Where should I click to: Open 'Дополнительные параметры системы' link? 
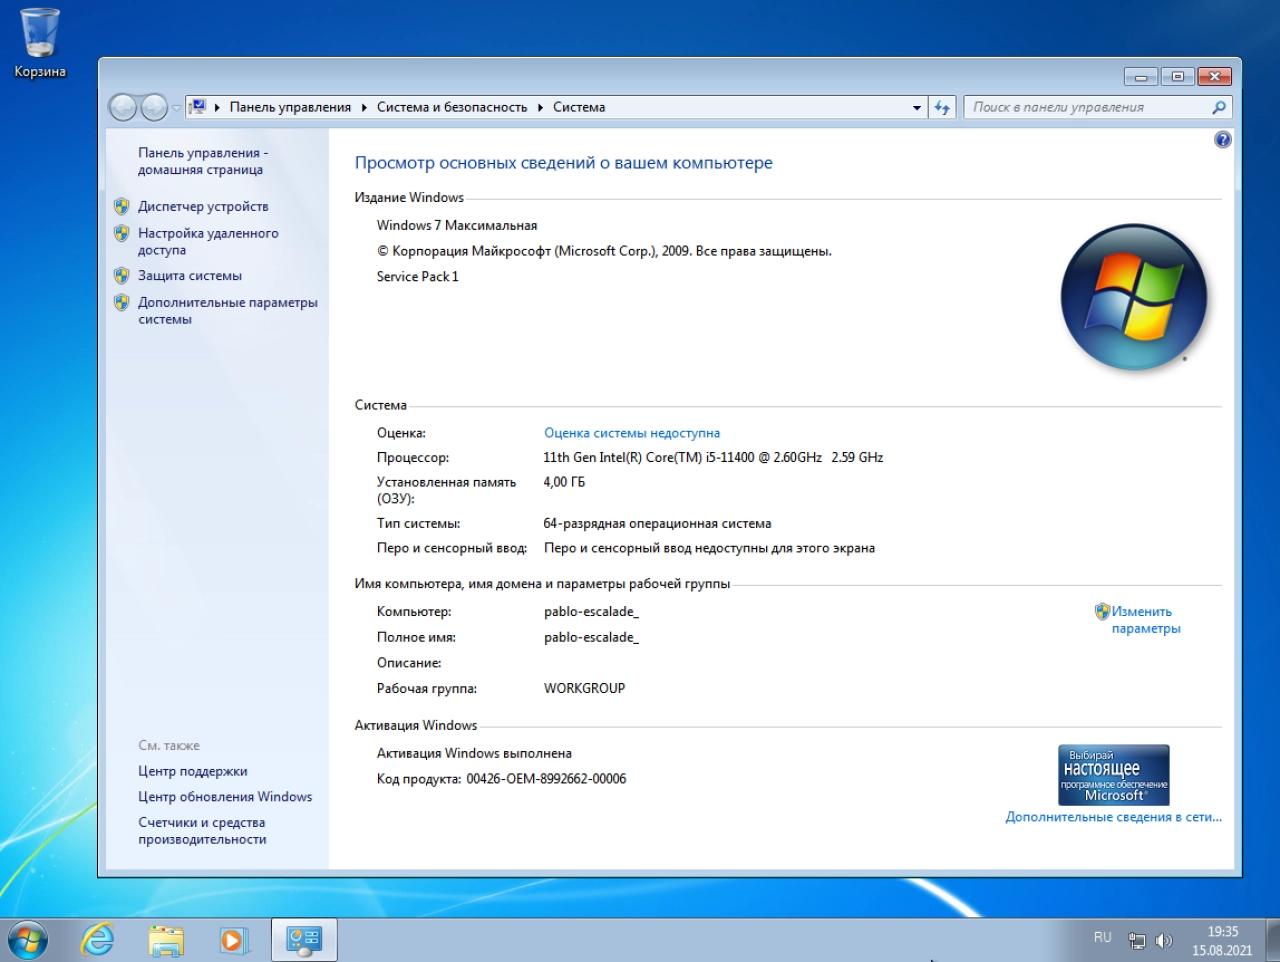228,310
